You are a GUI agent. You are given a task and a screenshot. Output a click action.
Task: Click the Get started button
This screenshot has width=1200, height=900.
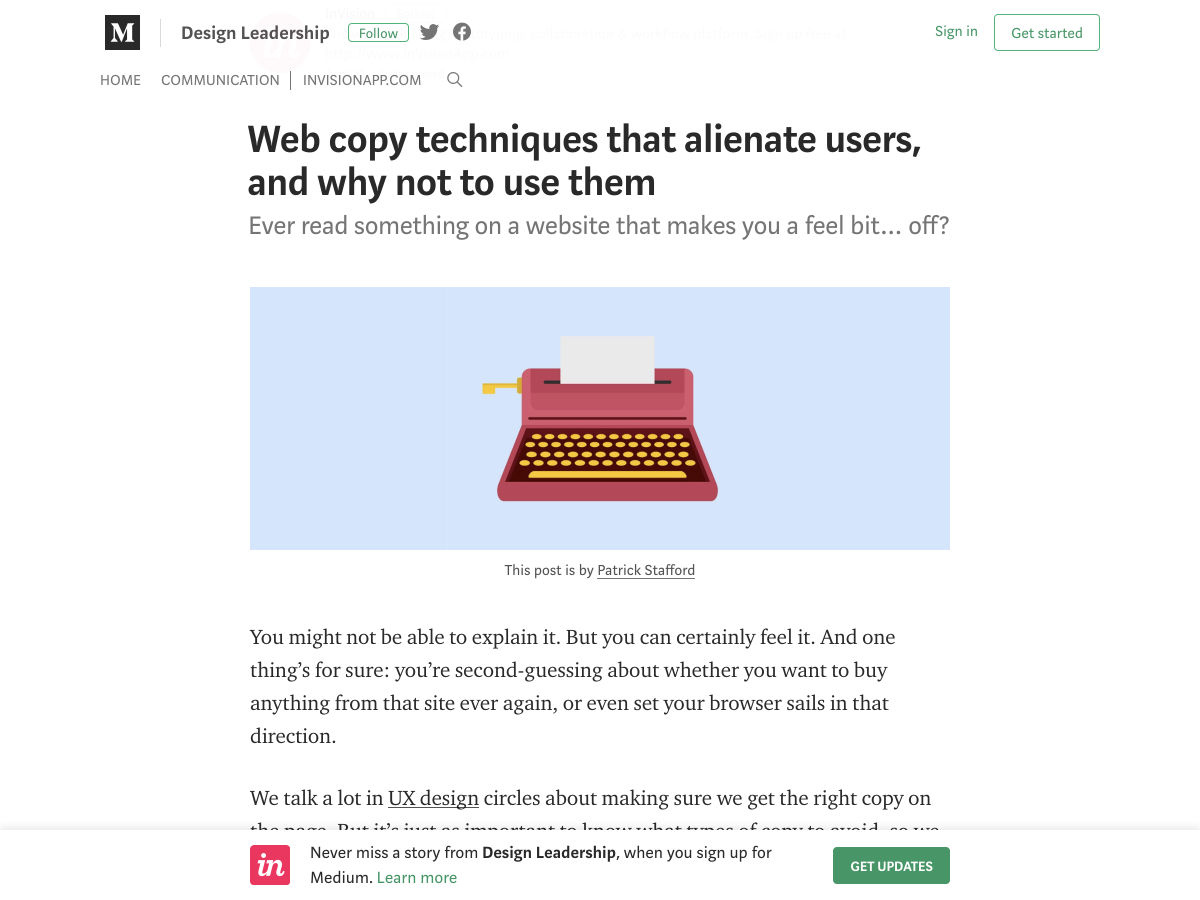pos(1047,33)
